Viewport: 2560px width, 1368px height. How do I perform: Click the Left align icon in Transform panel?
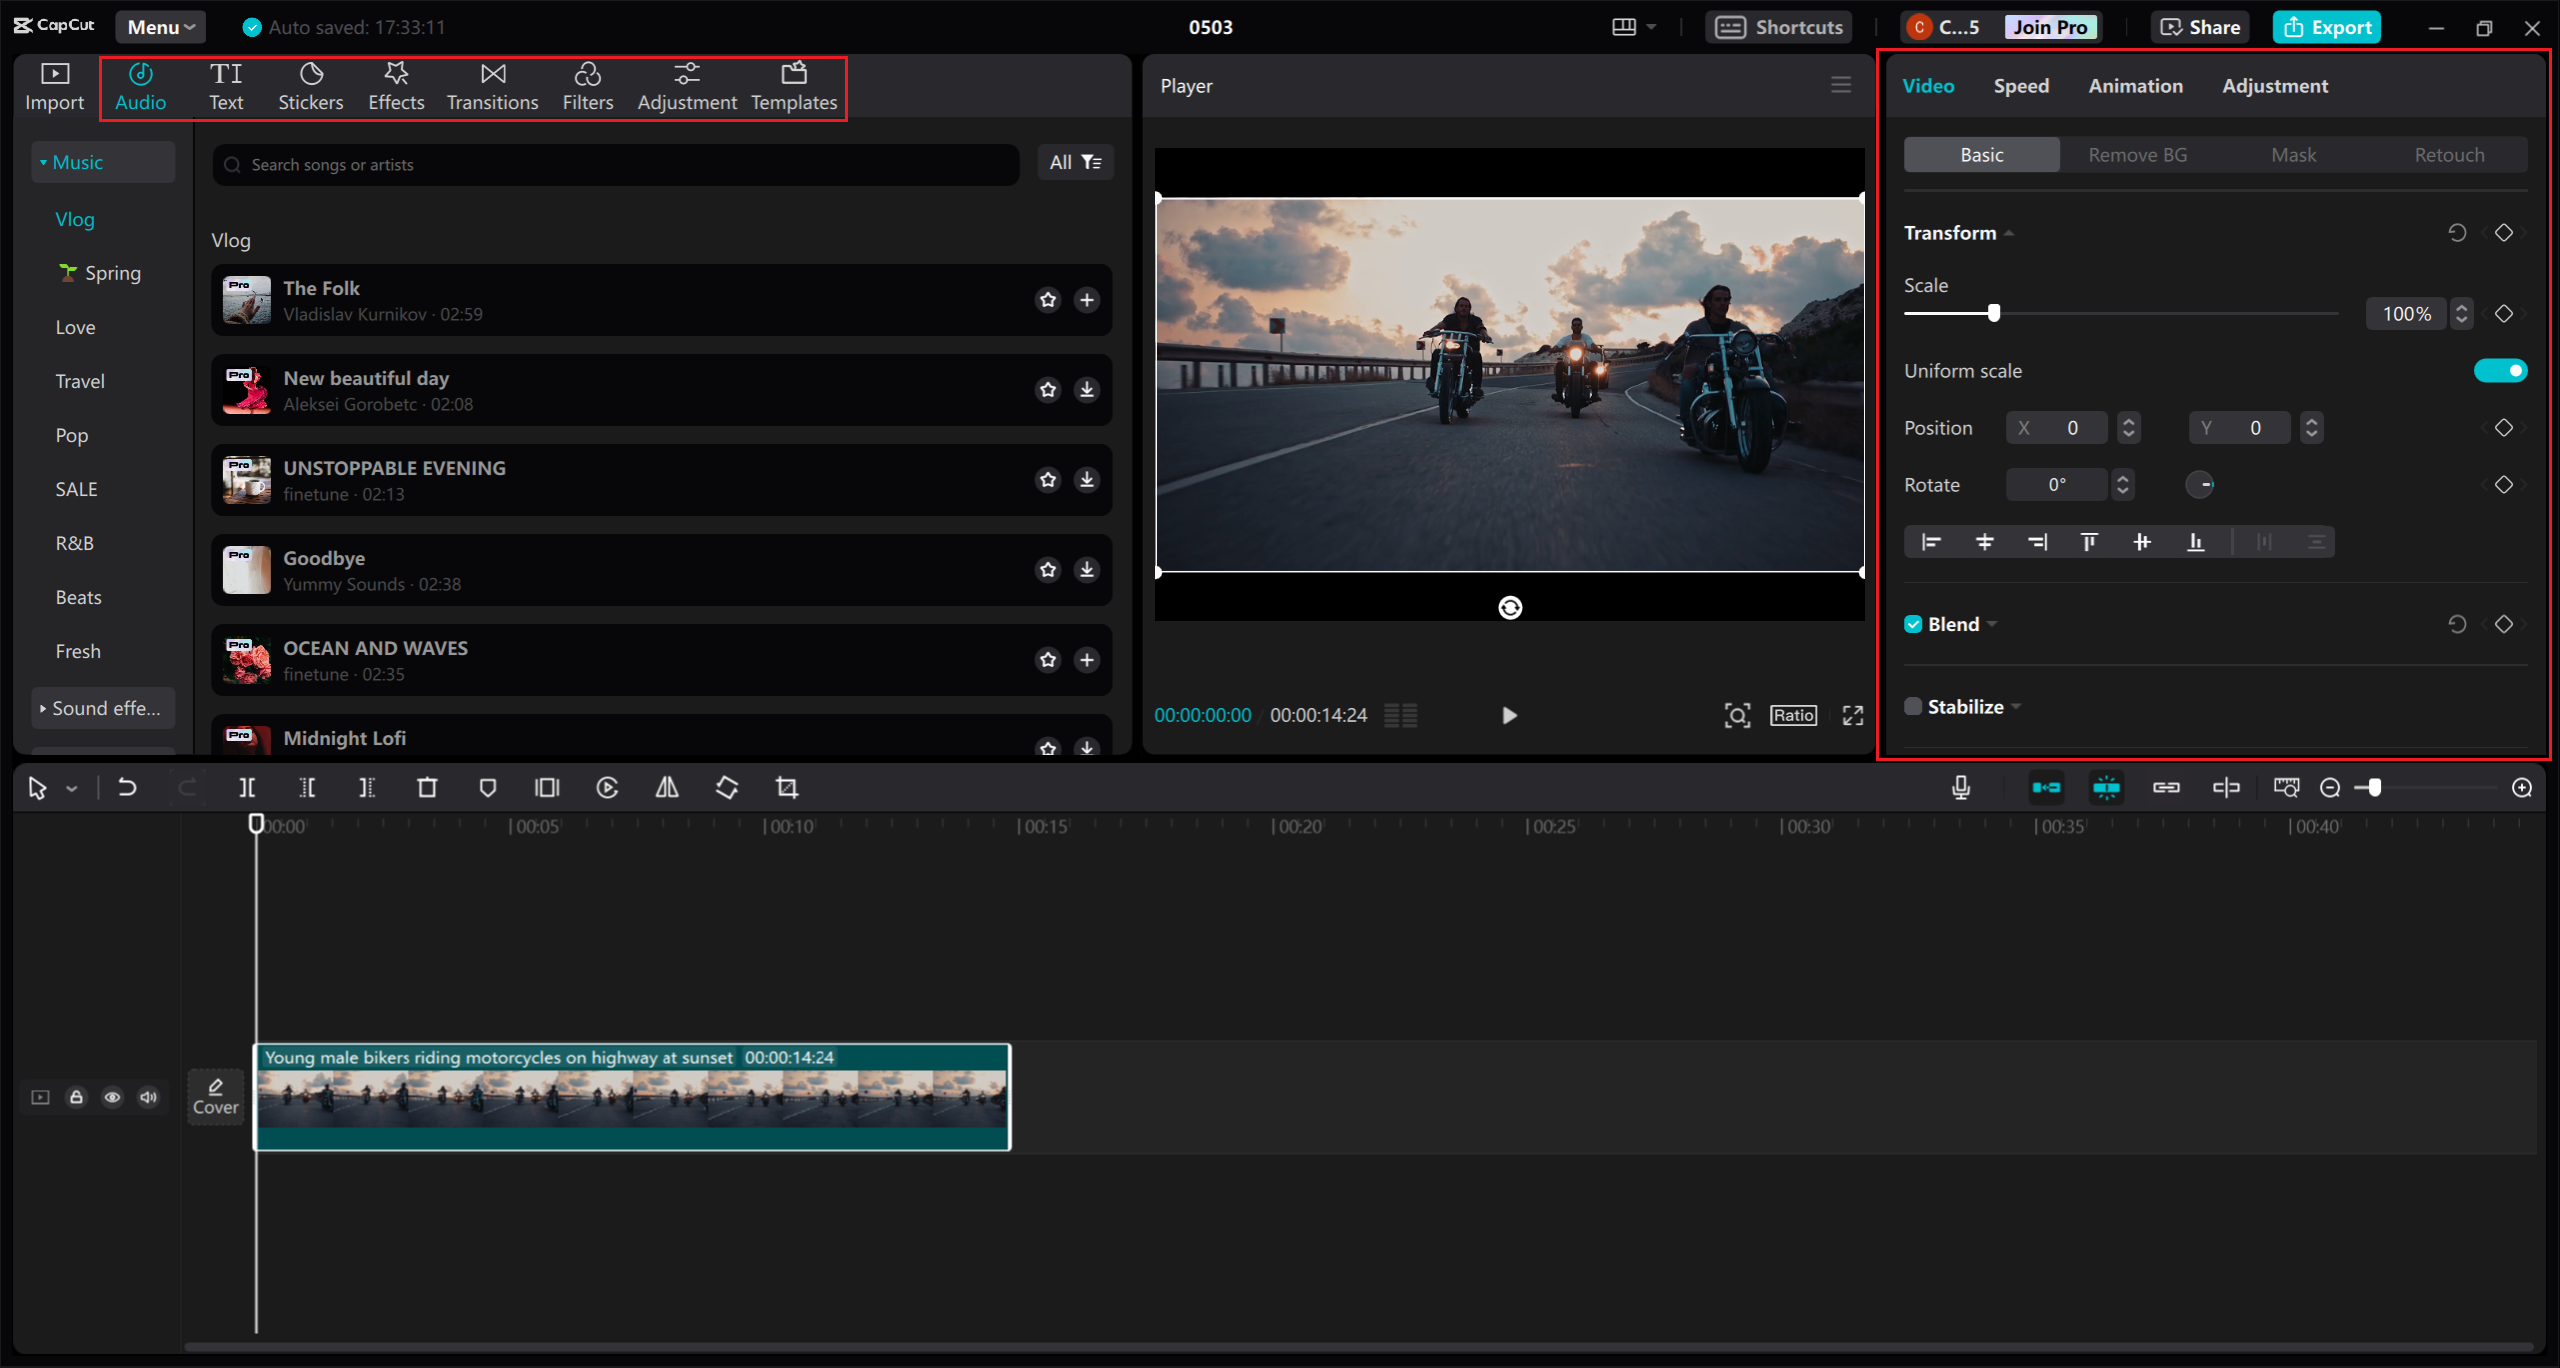[1931, 541]
